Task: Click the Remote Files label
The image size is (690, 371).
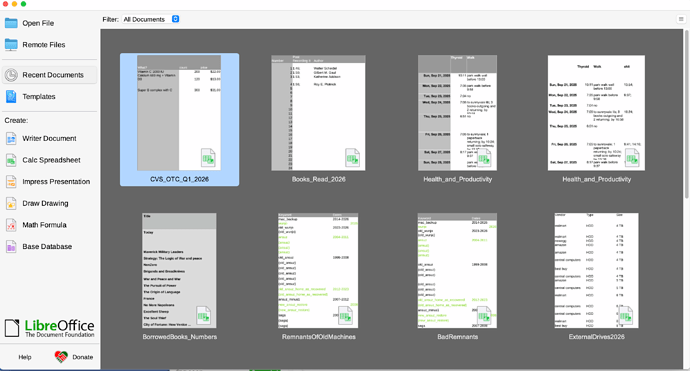Action: 44,44
